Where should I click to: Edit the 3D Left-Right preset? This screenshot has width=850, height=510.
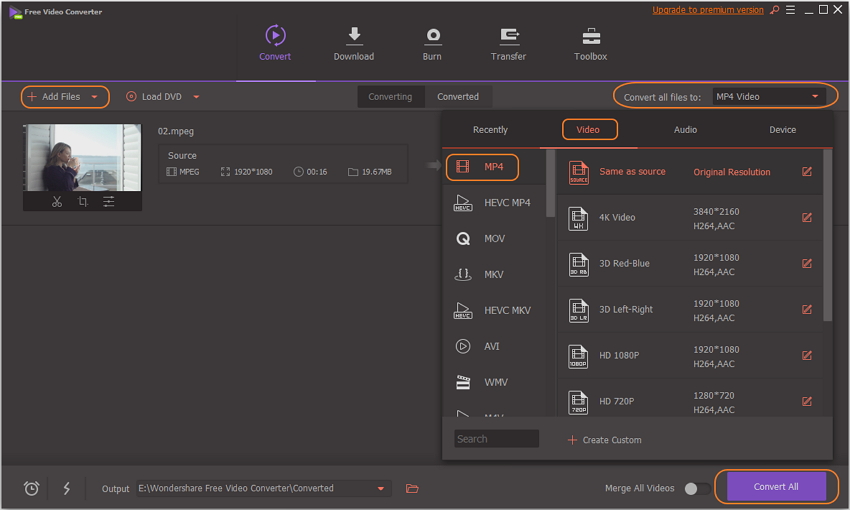pos(807,309)
